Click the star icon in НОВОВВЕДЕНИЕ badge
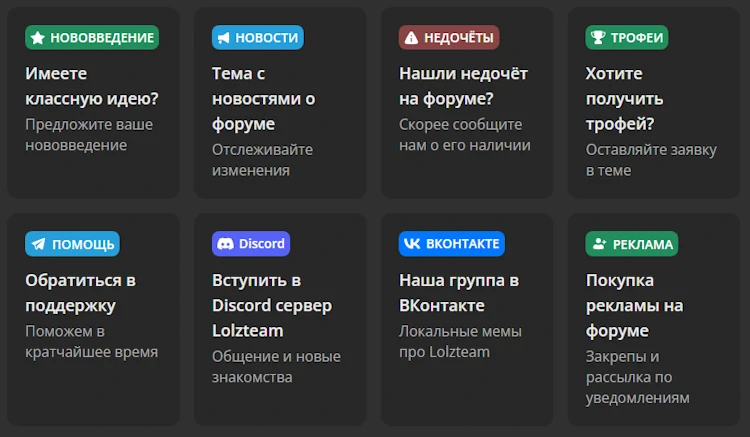 tap(38, 38)
